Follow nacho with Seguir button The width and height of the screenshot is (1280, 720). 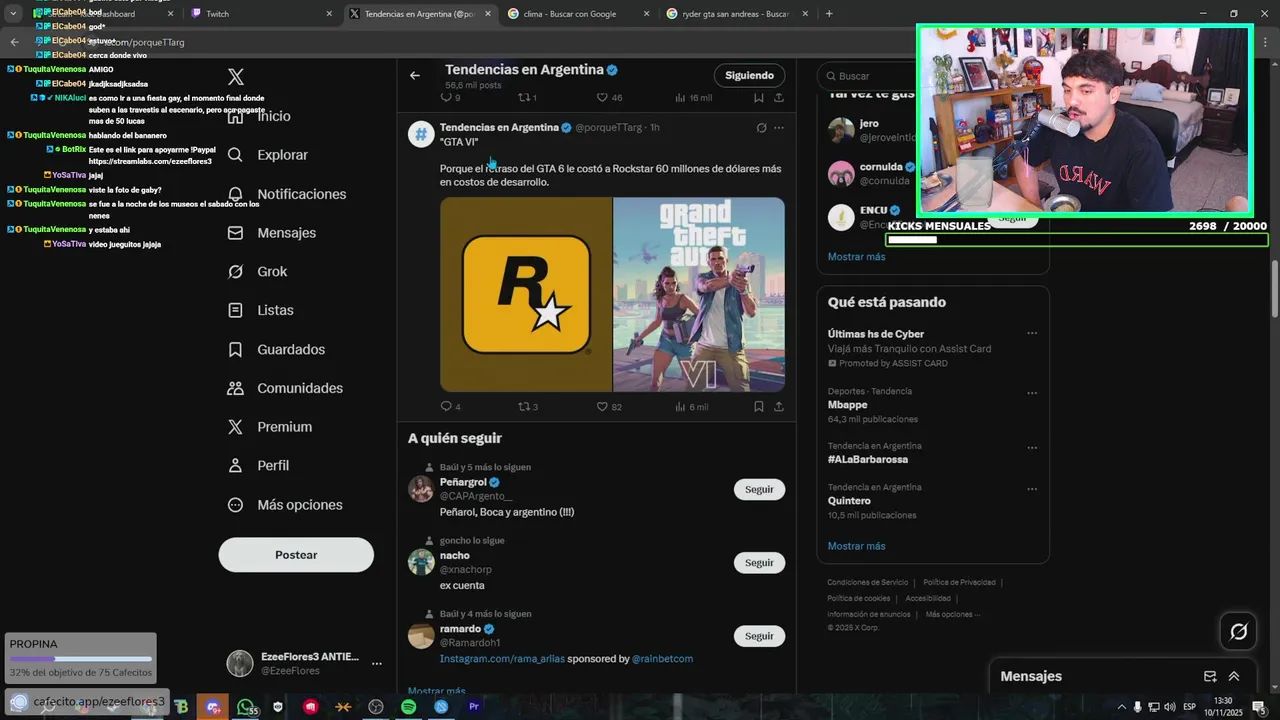point(759,563)
